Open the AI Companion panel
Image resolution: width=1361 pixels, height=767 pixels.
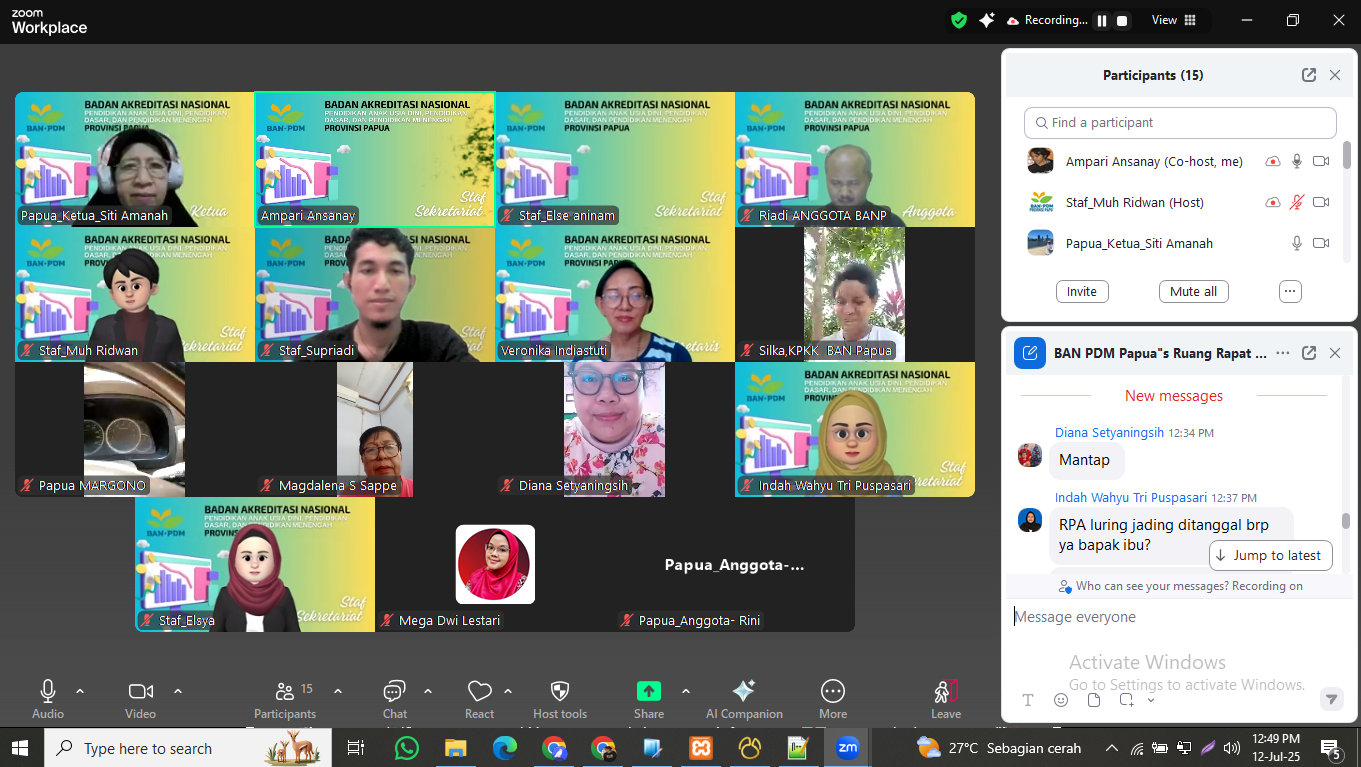744,692
